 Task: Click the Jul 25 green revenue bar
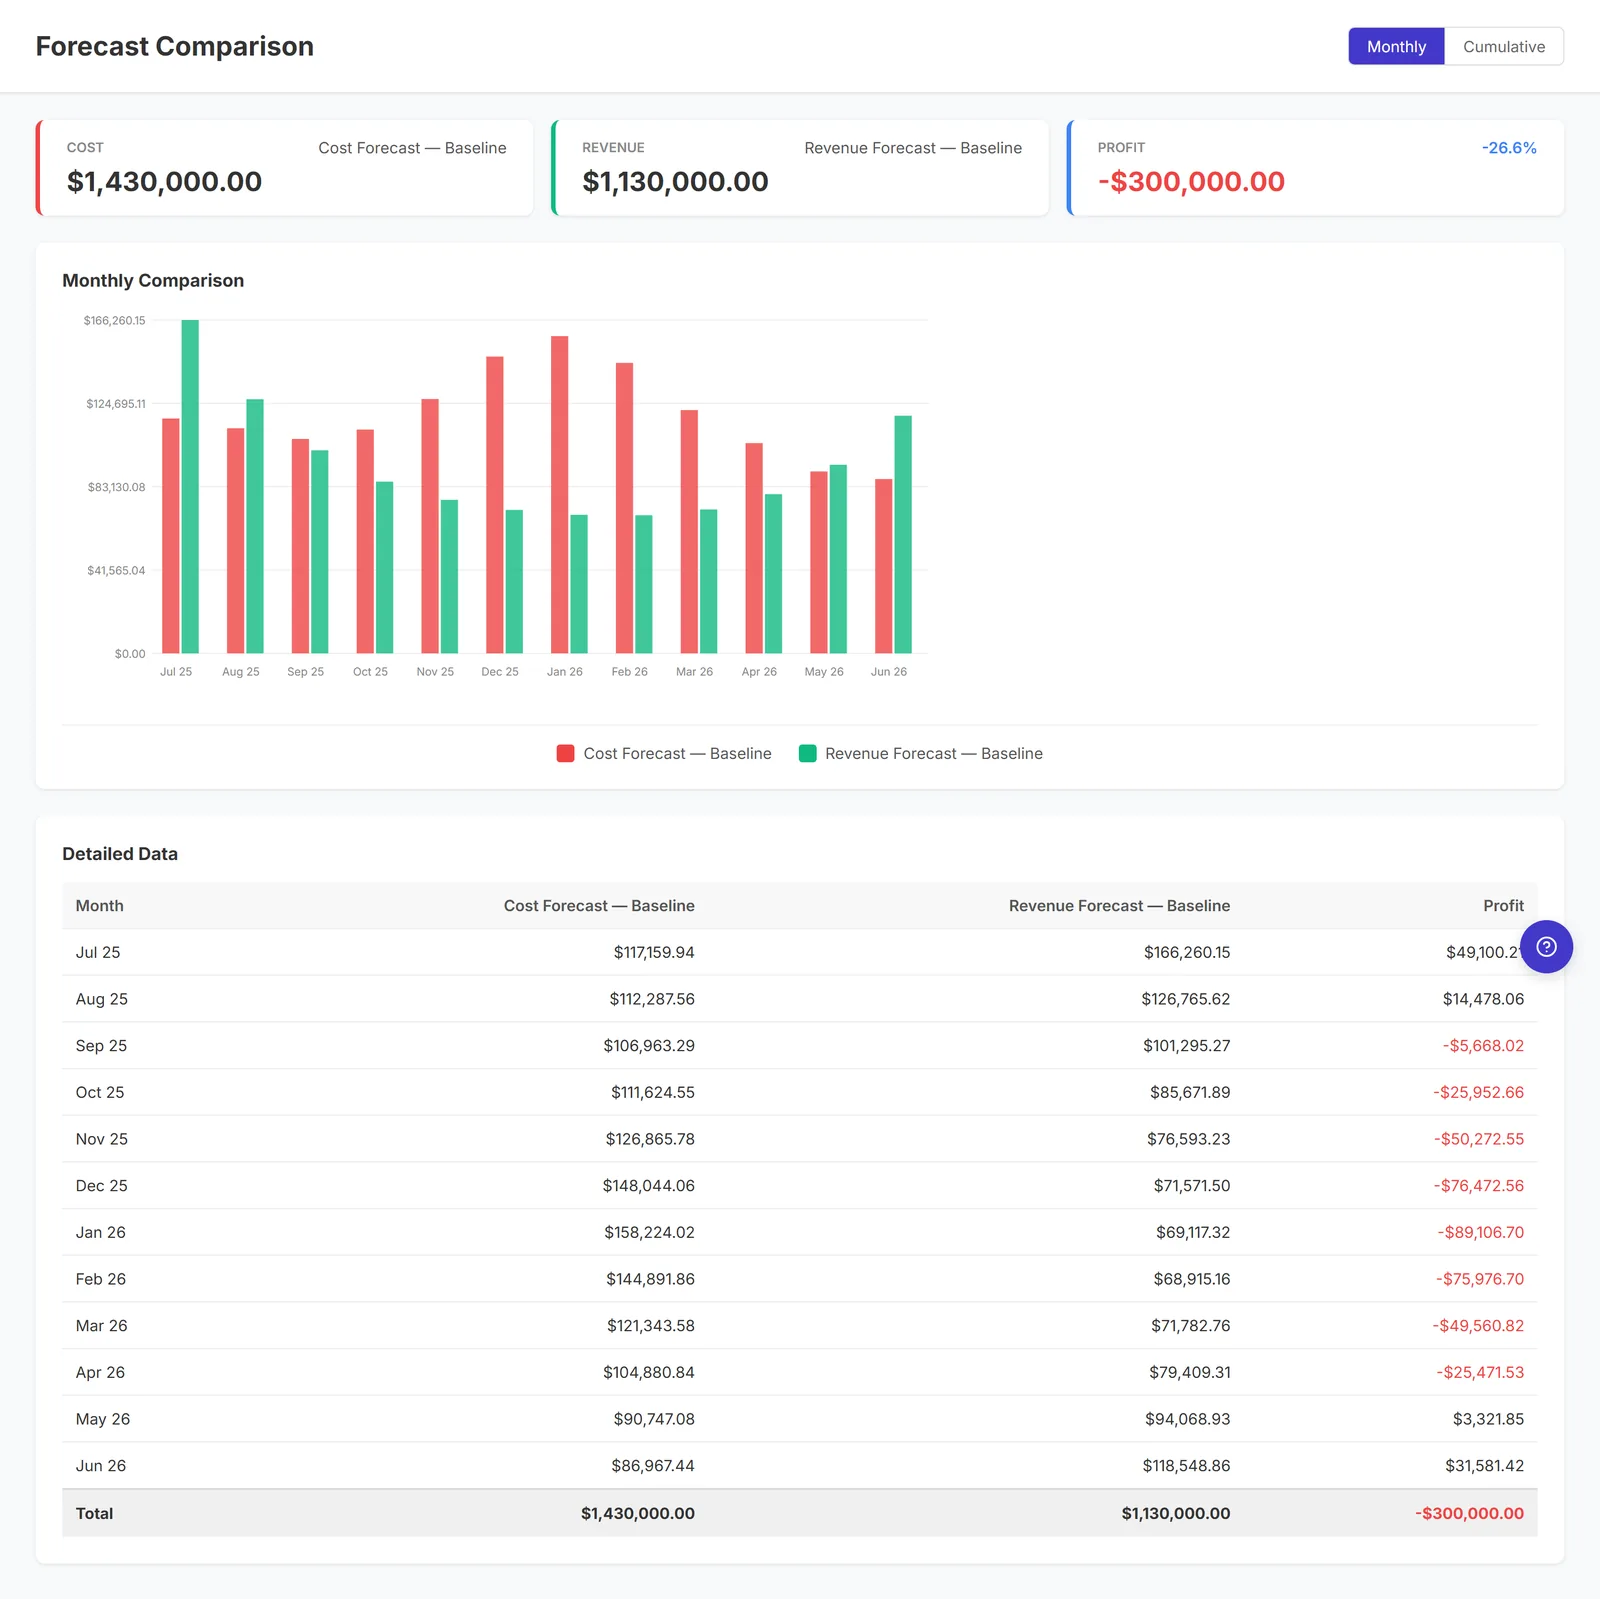190,486
